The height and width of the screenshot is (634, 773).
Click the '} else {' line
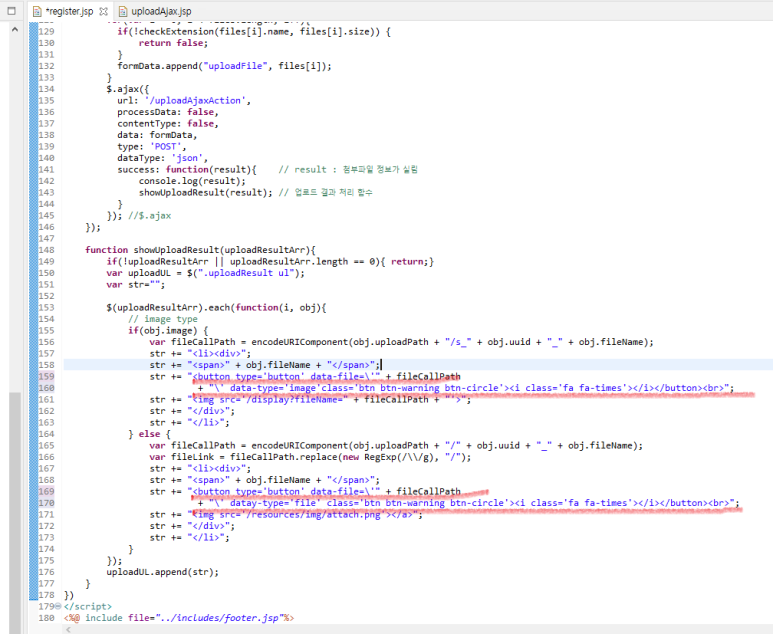tap(149, 434)
